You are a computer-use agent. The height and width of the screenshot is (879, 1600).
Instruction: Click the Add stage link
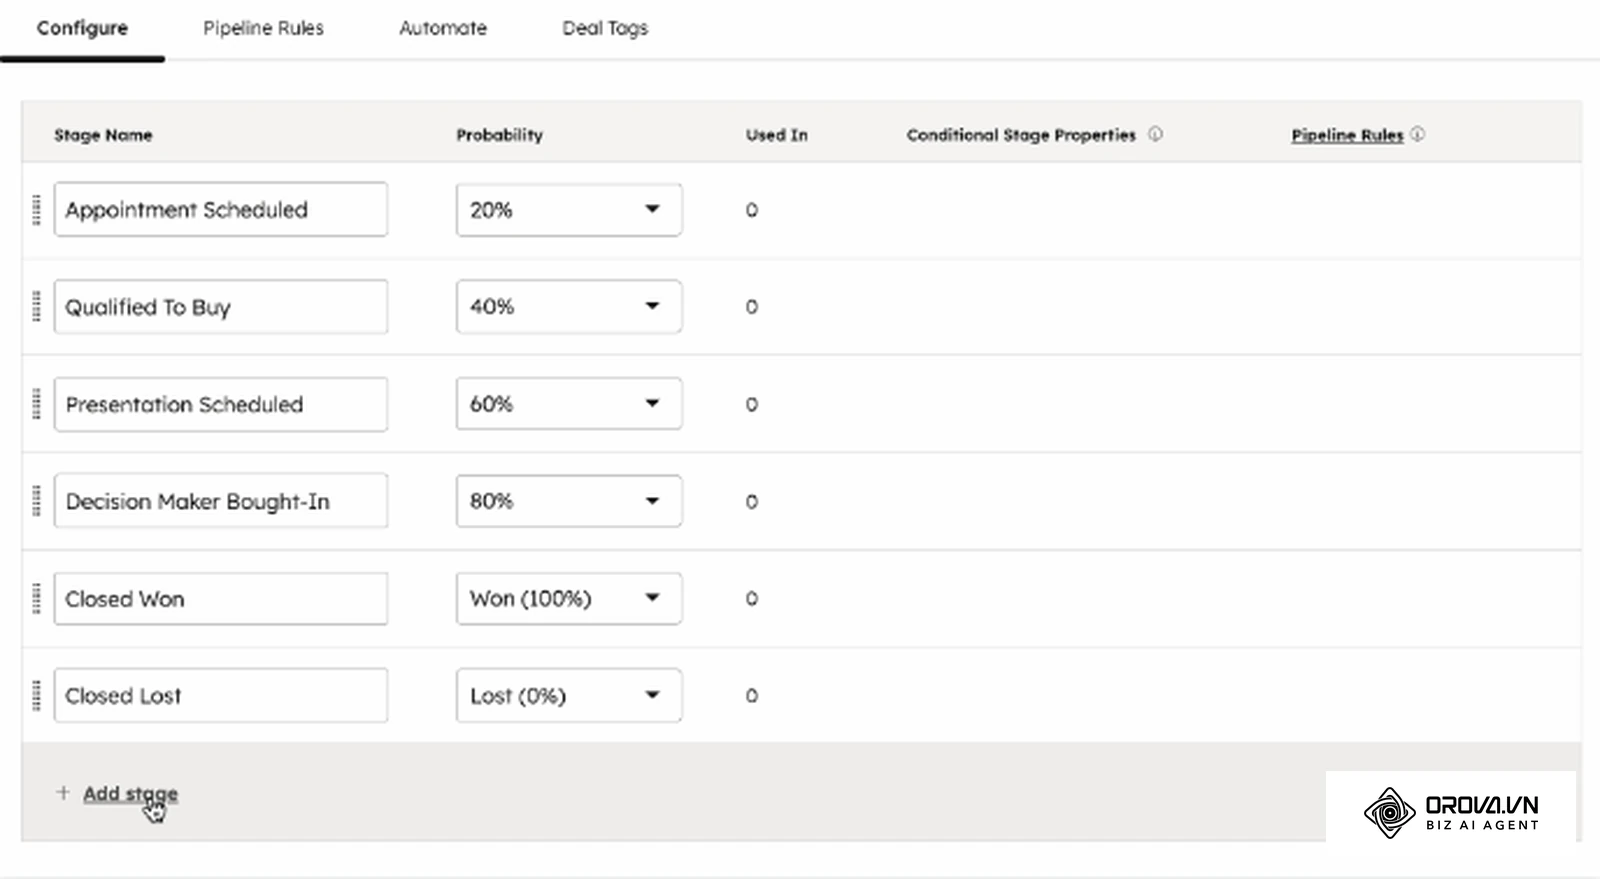[x=130, y=793]
